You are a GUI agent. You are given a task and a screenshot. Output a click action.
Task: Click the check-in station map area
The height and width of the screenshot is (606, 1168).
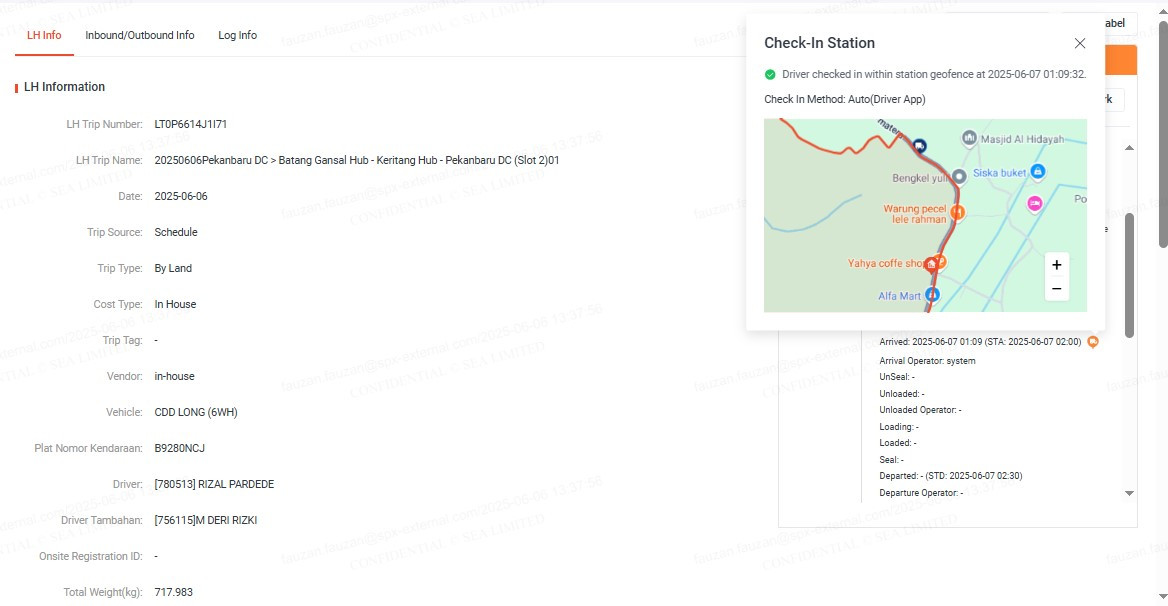pyautogui.click(x=925, y=215)
